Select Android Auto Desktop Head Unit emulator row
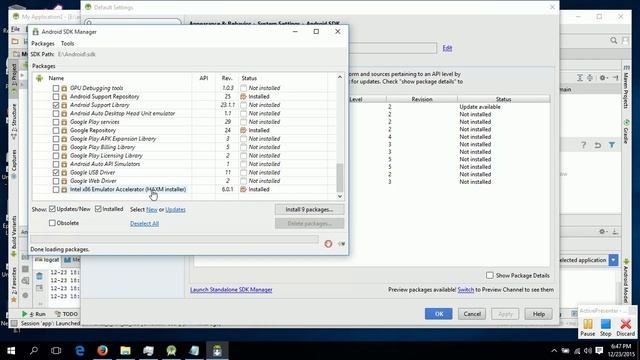This screenshot has width=640, height=360. (184, 113)
